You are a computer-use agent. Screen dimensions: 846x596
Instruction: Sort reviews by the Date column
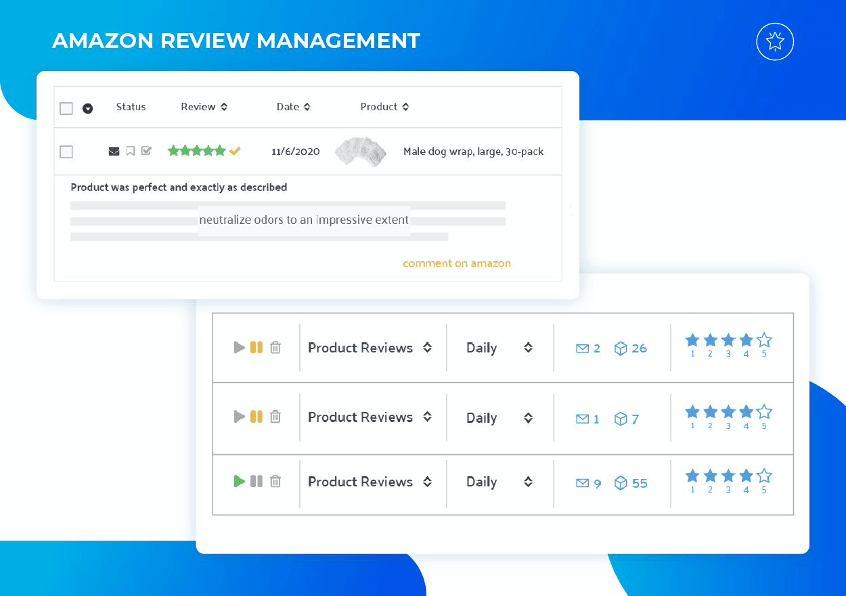coord(293,107)
